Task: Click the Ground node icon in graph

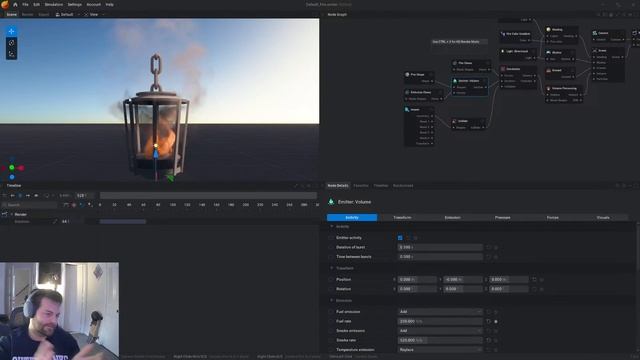Action: (x=548, y=70)
